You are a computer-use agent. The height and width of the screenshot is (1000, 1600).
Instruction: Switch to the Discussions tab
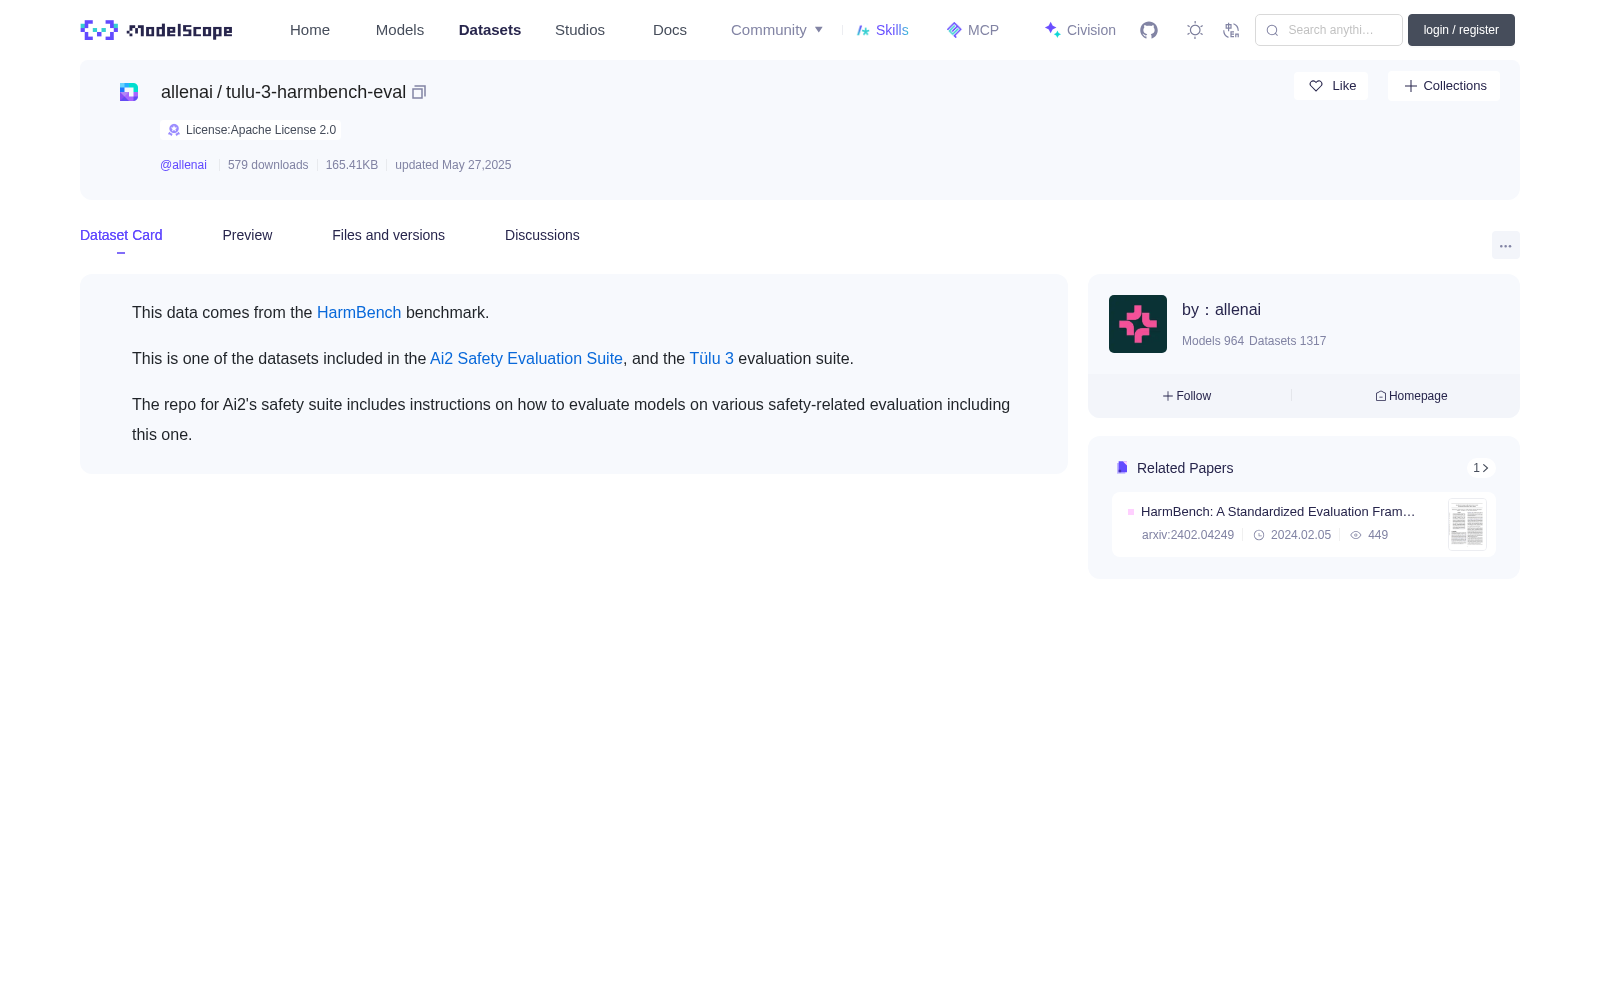point(542,235)
